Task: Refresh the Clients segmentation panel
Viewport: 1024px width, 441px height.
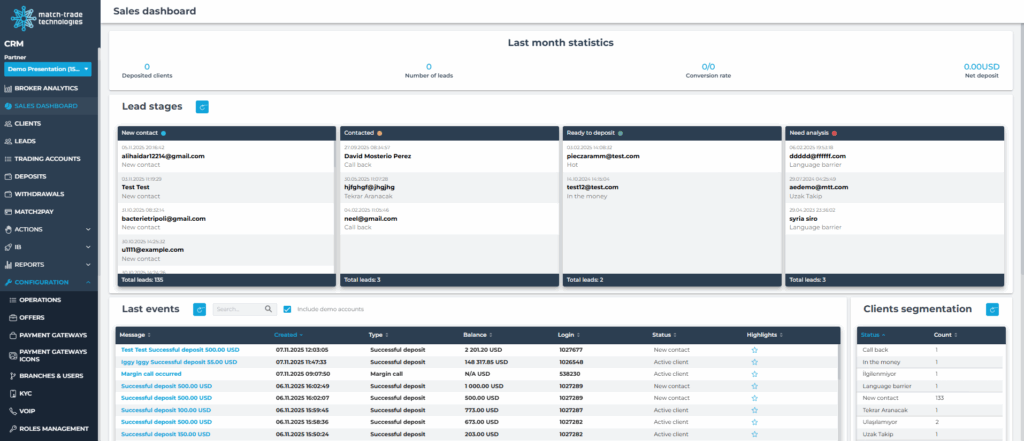Action: [992, 310]
